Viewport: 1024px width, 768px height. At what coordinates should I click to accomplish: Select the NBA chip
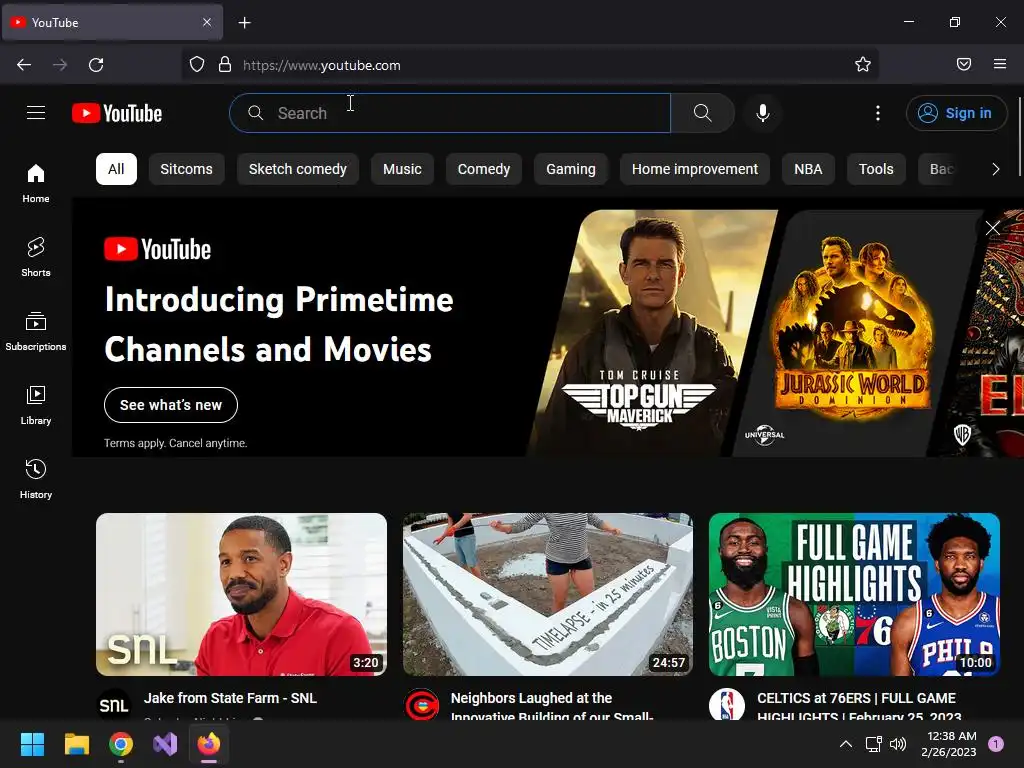tap(808, 169)
